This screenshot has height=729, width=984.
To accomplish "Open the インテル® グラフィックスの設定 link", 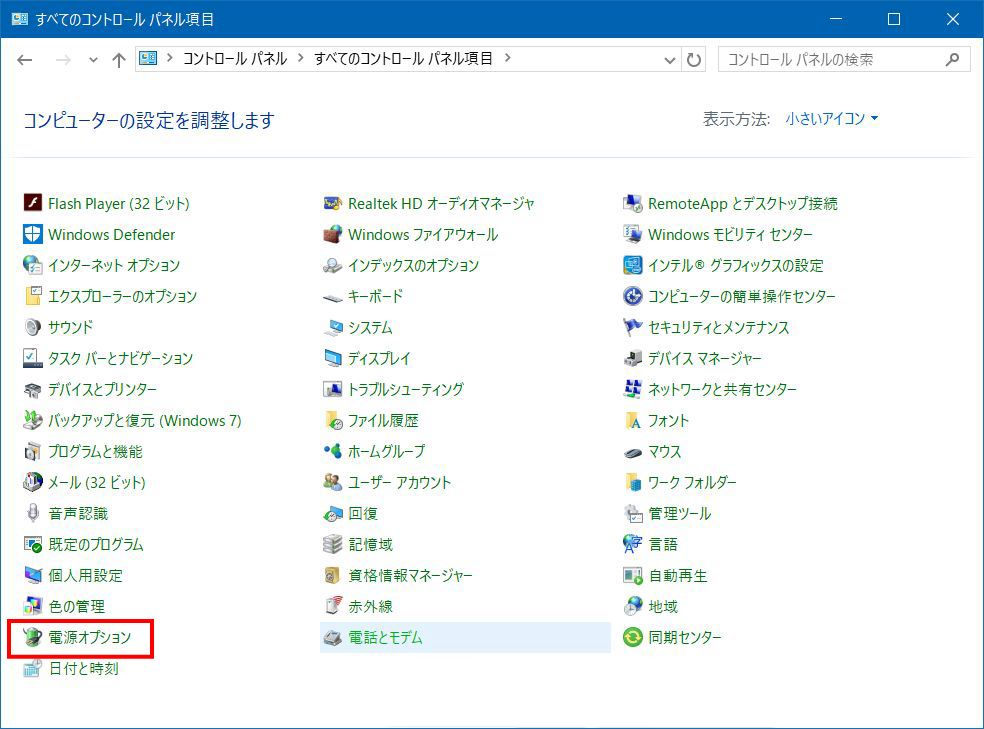I will (735, 265).
